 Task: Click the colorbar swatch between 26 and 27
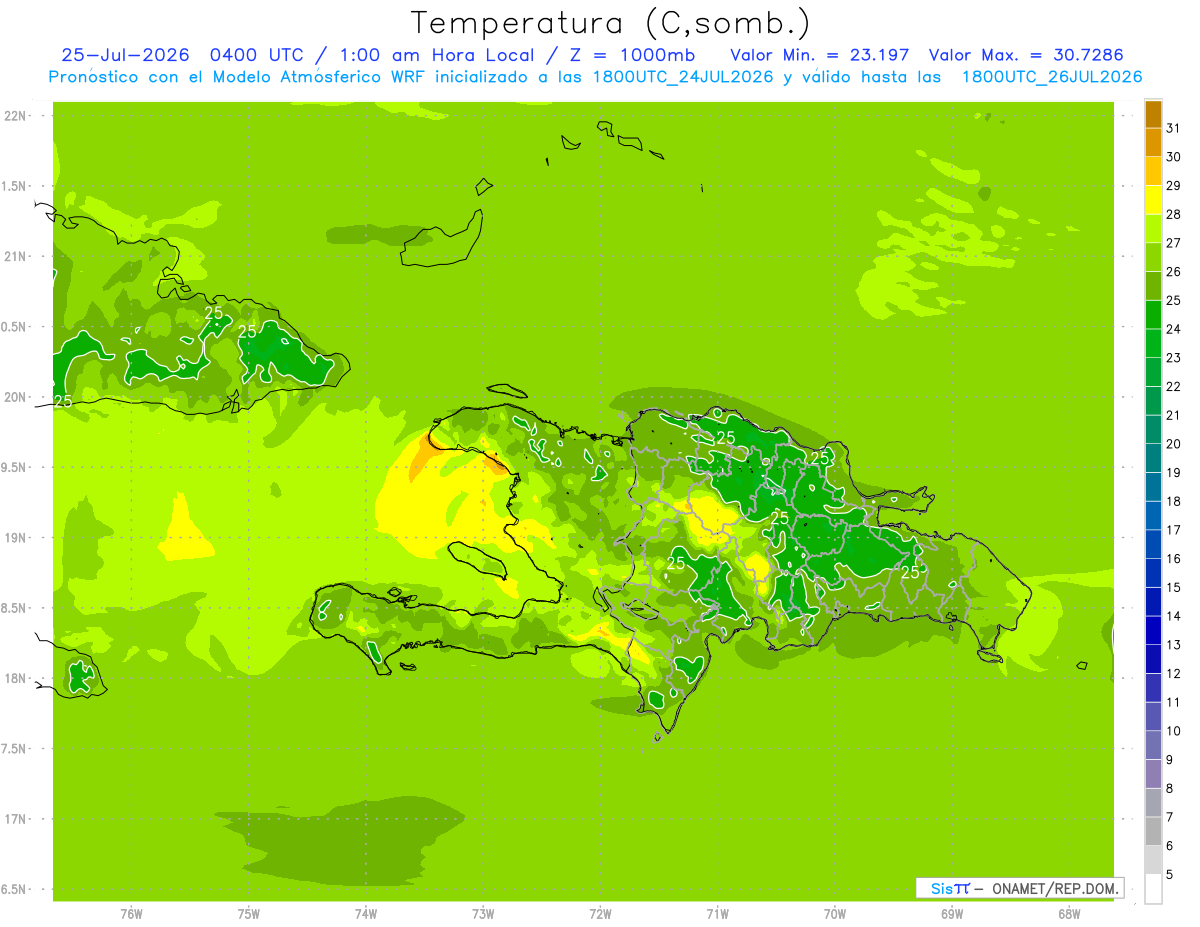tap(1153, 258)
